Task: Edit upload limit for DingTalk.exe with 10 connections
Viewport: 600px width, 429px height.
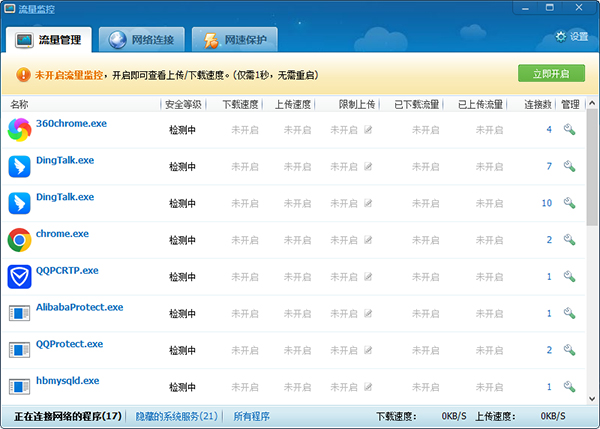Action: pyautogui.click(x=368, y=203)
